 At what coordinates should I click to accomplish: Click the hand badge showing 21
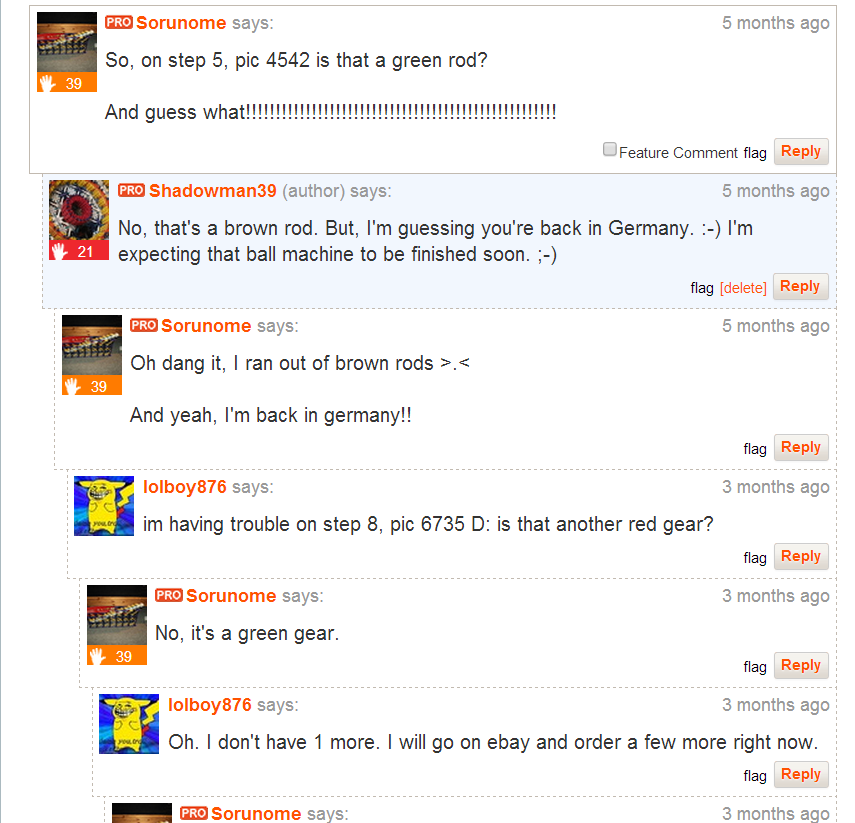(79, 251)
